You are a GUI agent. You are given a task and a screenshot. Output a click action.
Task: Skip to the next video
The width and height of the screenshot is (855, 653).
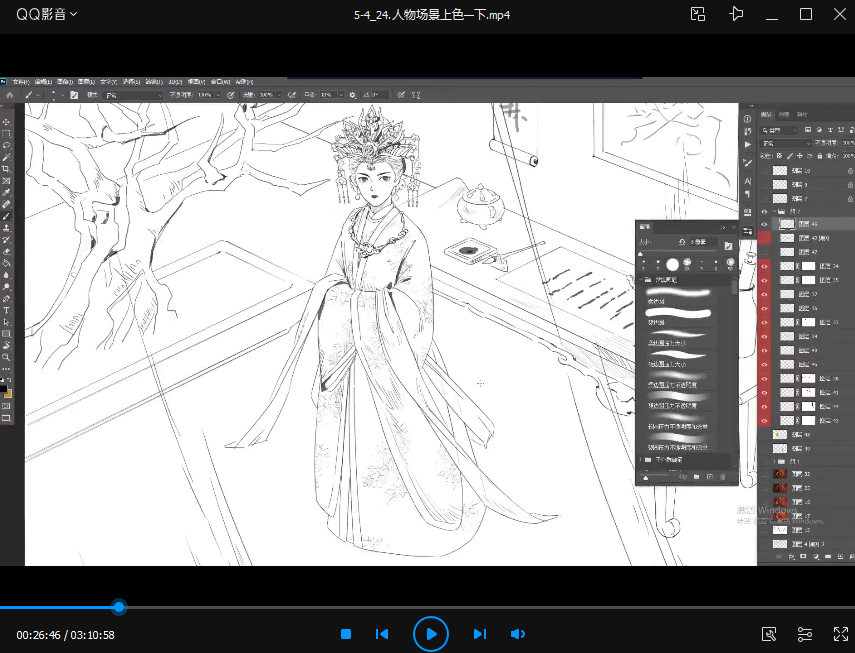[x=479, y=634]
